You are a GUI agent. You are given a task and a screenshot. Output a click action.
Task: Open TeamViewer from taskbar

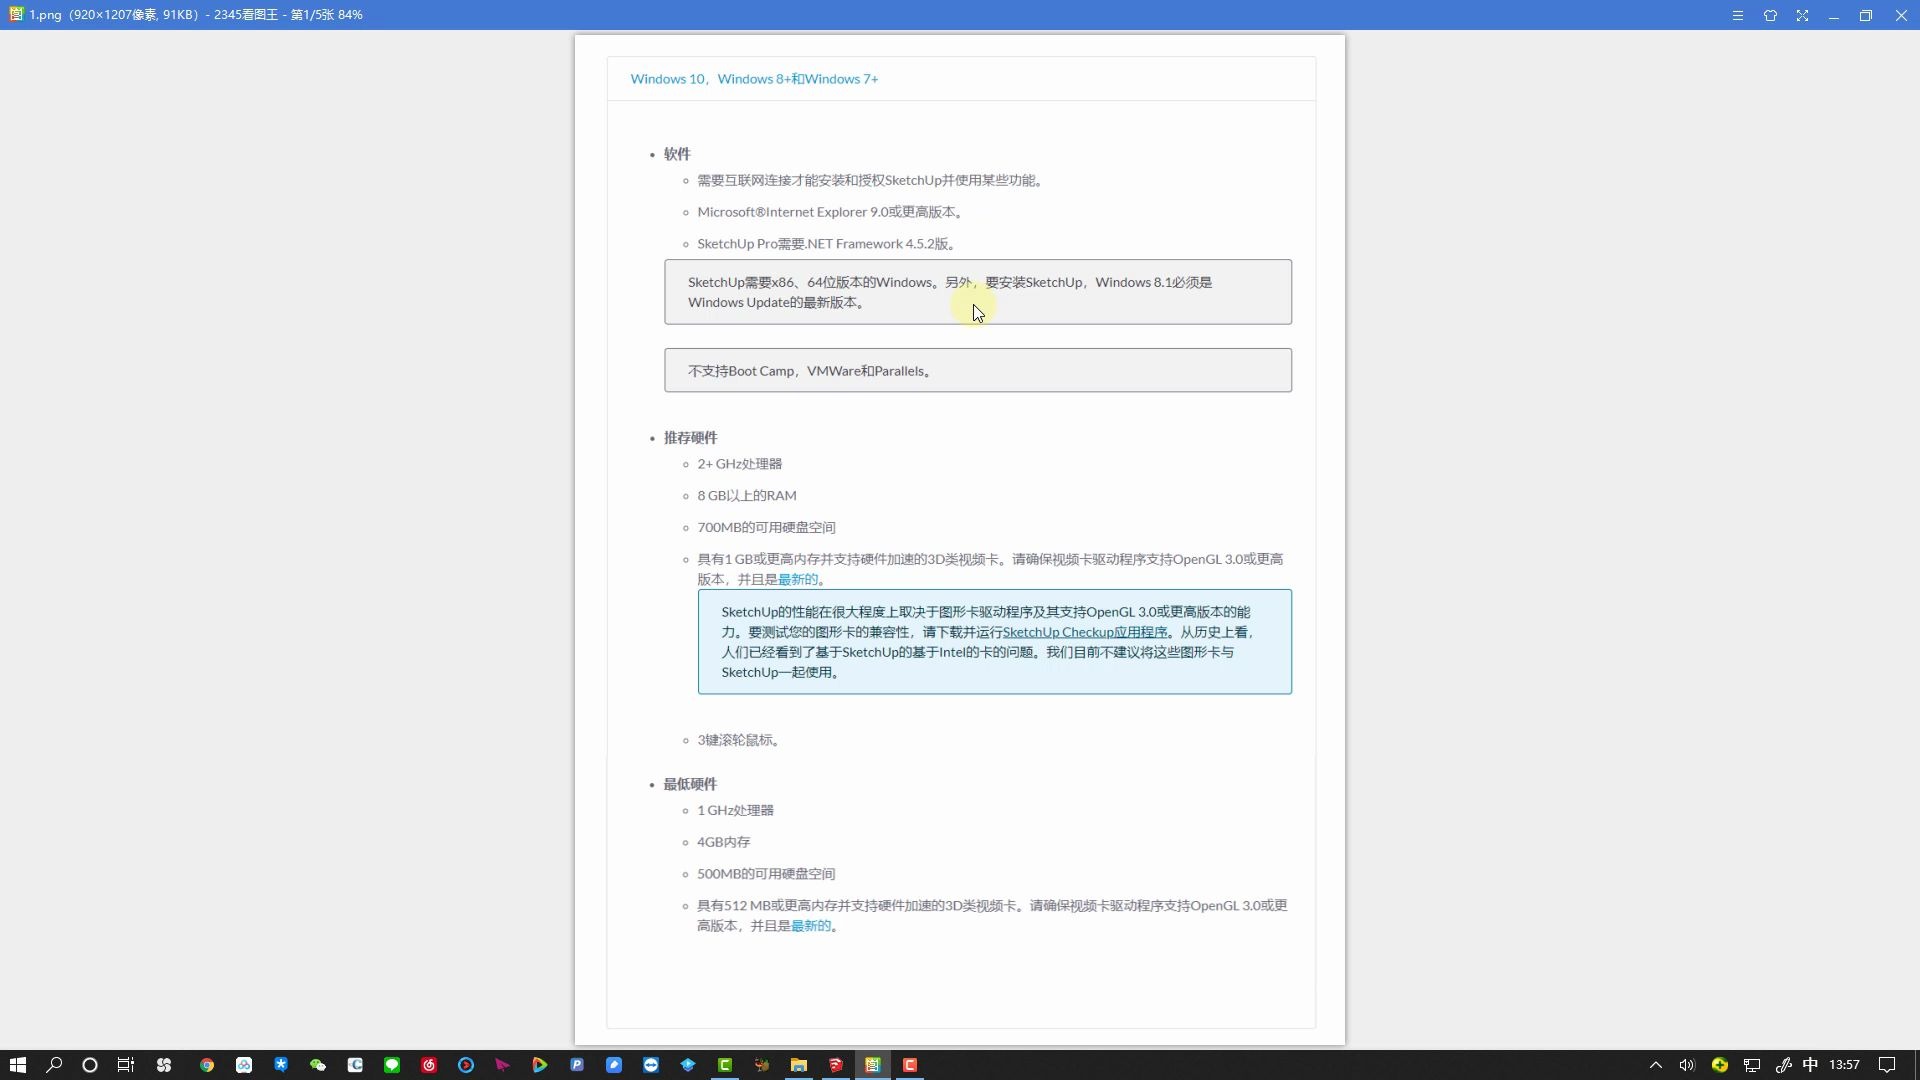651,1065
